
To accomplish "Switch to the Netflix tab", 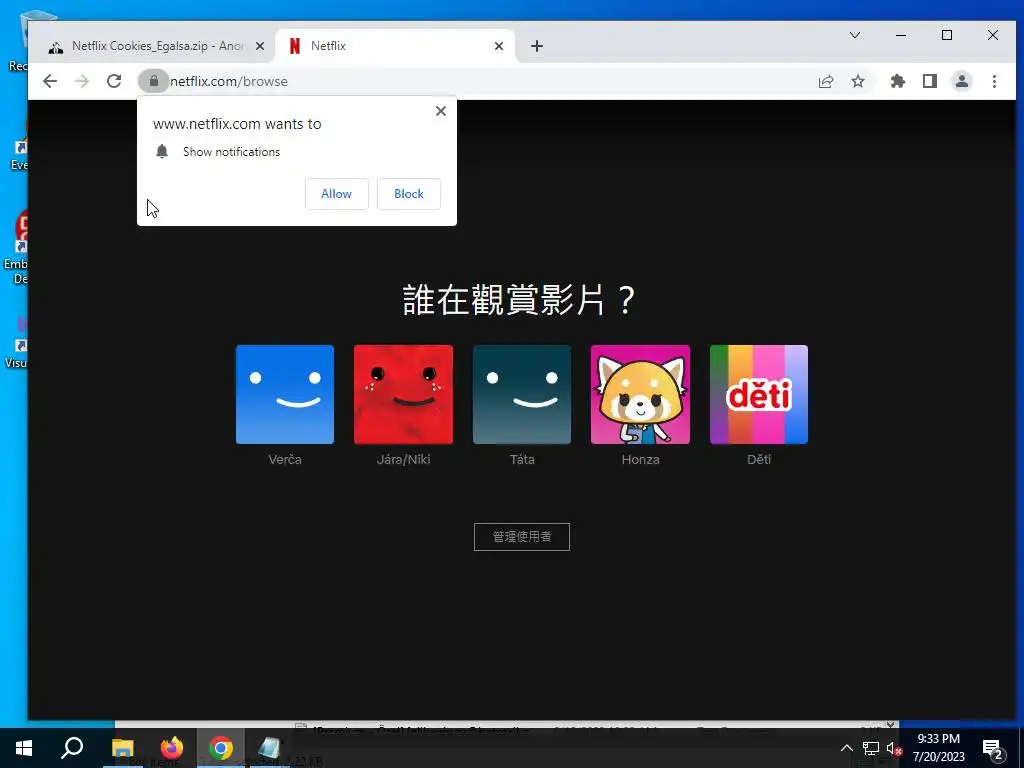I will coord(392,46).
